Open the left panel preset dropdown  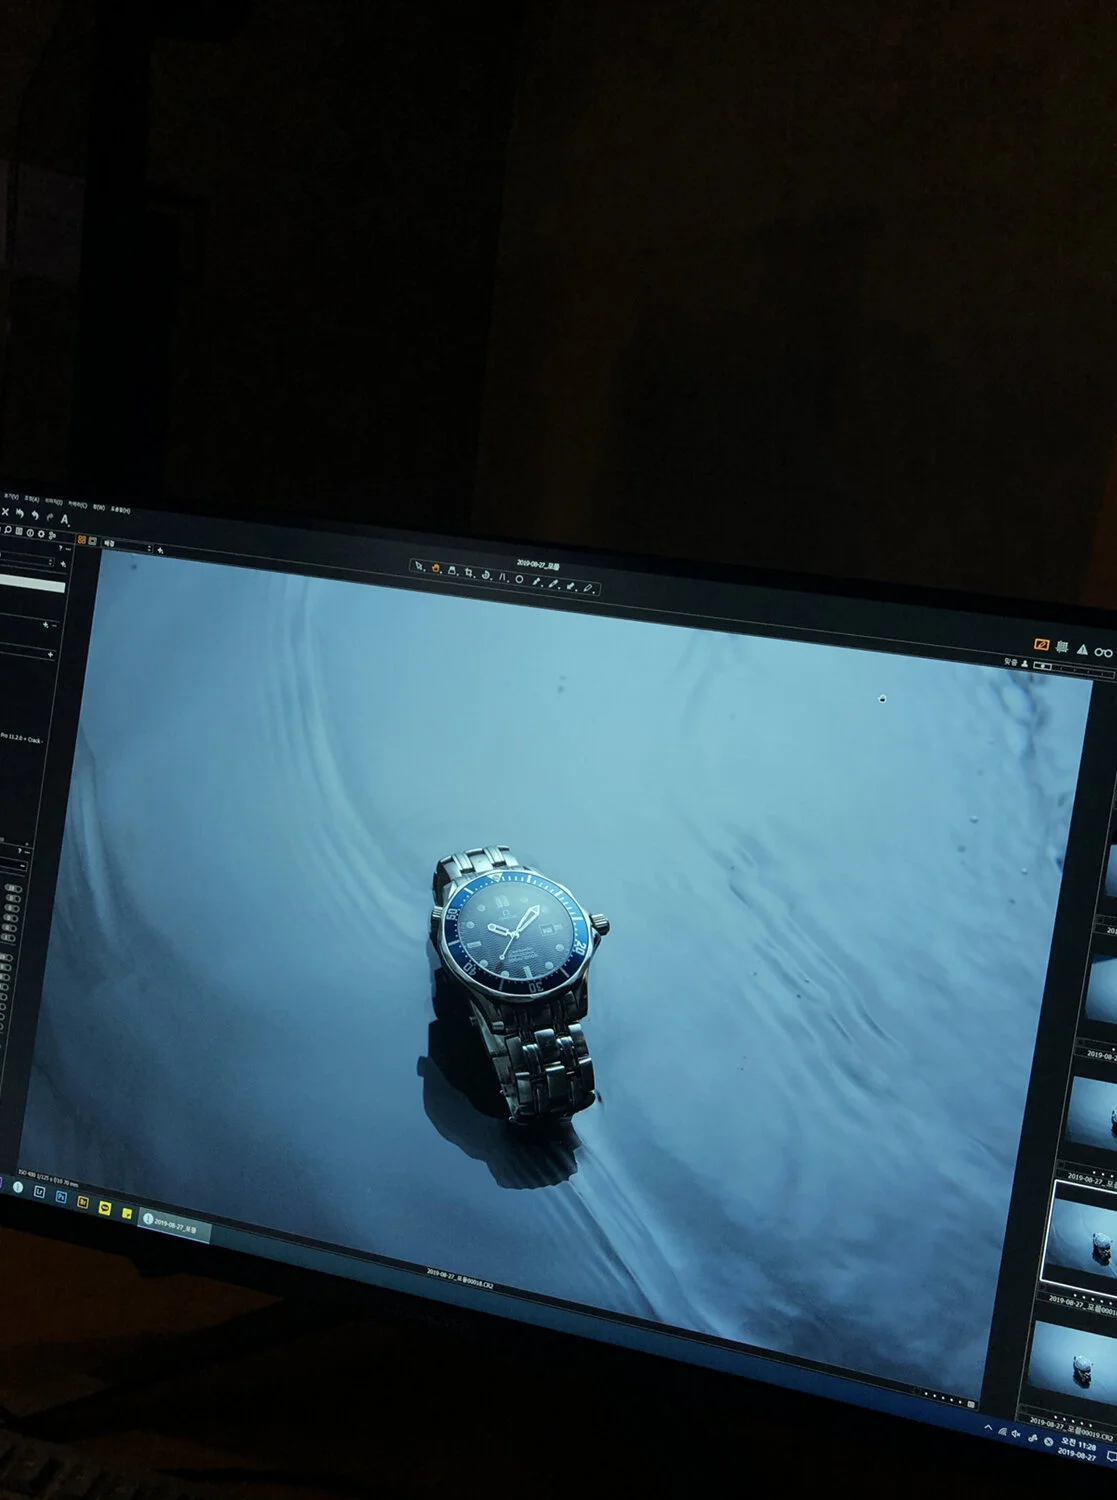(27, 561)
